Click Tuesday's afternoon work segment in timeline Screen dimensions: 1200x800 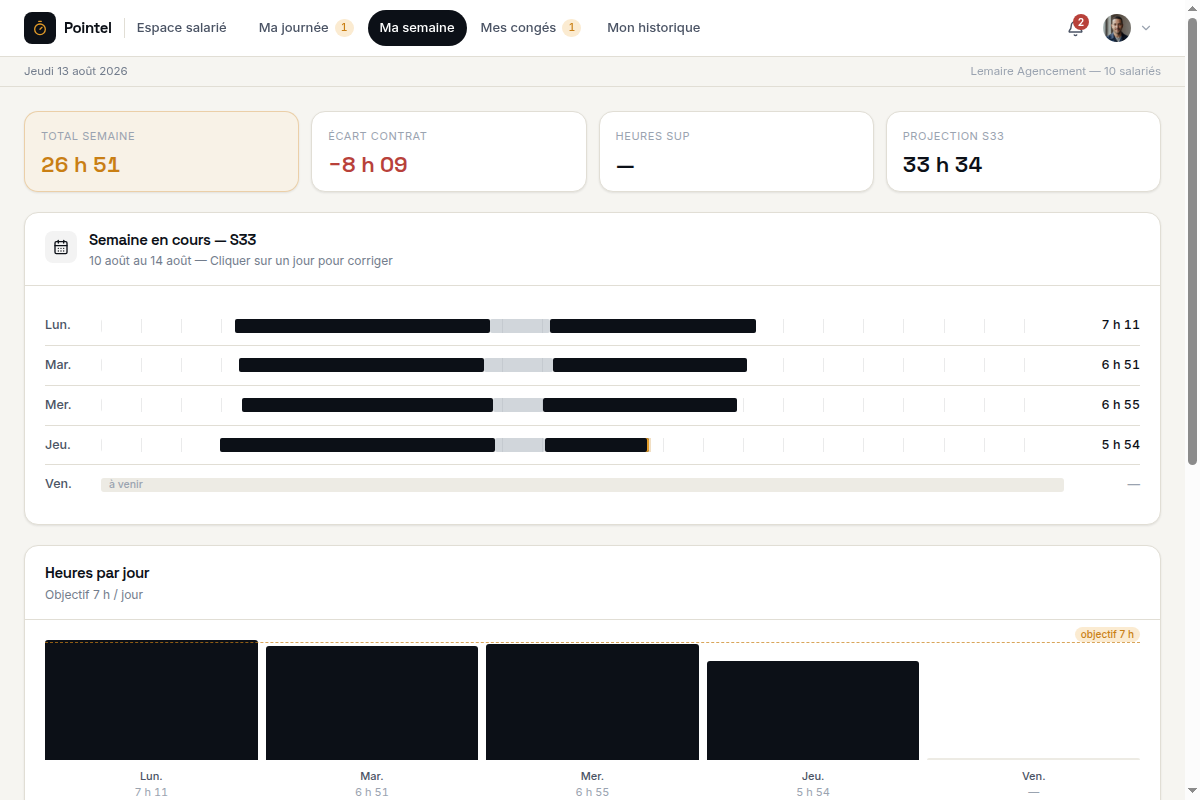point(650,365)
